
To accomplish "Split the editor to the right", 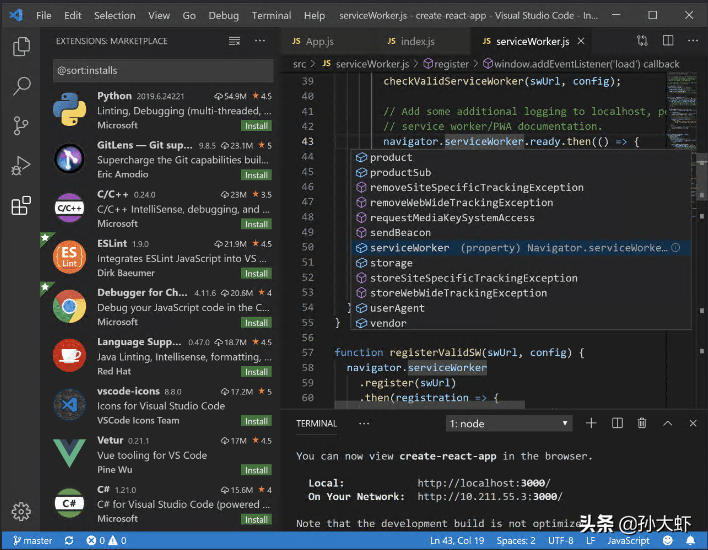I will coord(666,41).
